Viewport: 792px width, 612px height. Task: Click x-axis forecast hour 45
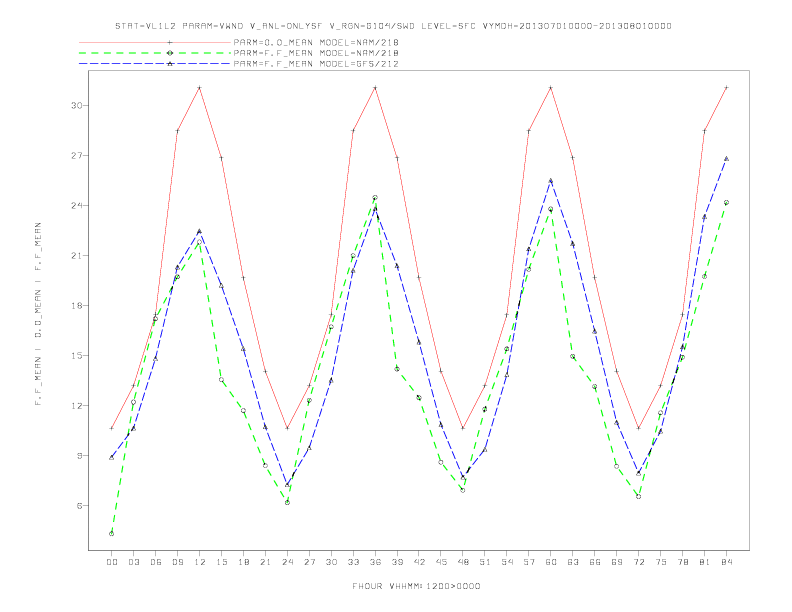pyautogui.click(x=441, y=562)
